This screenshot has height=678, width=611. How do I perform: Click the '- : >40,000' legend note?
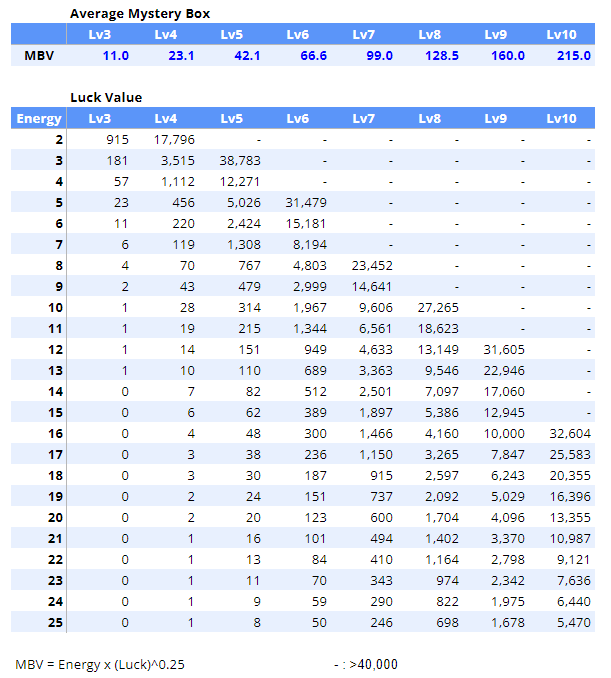(366, 664)
